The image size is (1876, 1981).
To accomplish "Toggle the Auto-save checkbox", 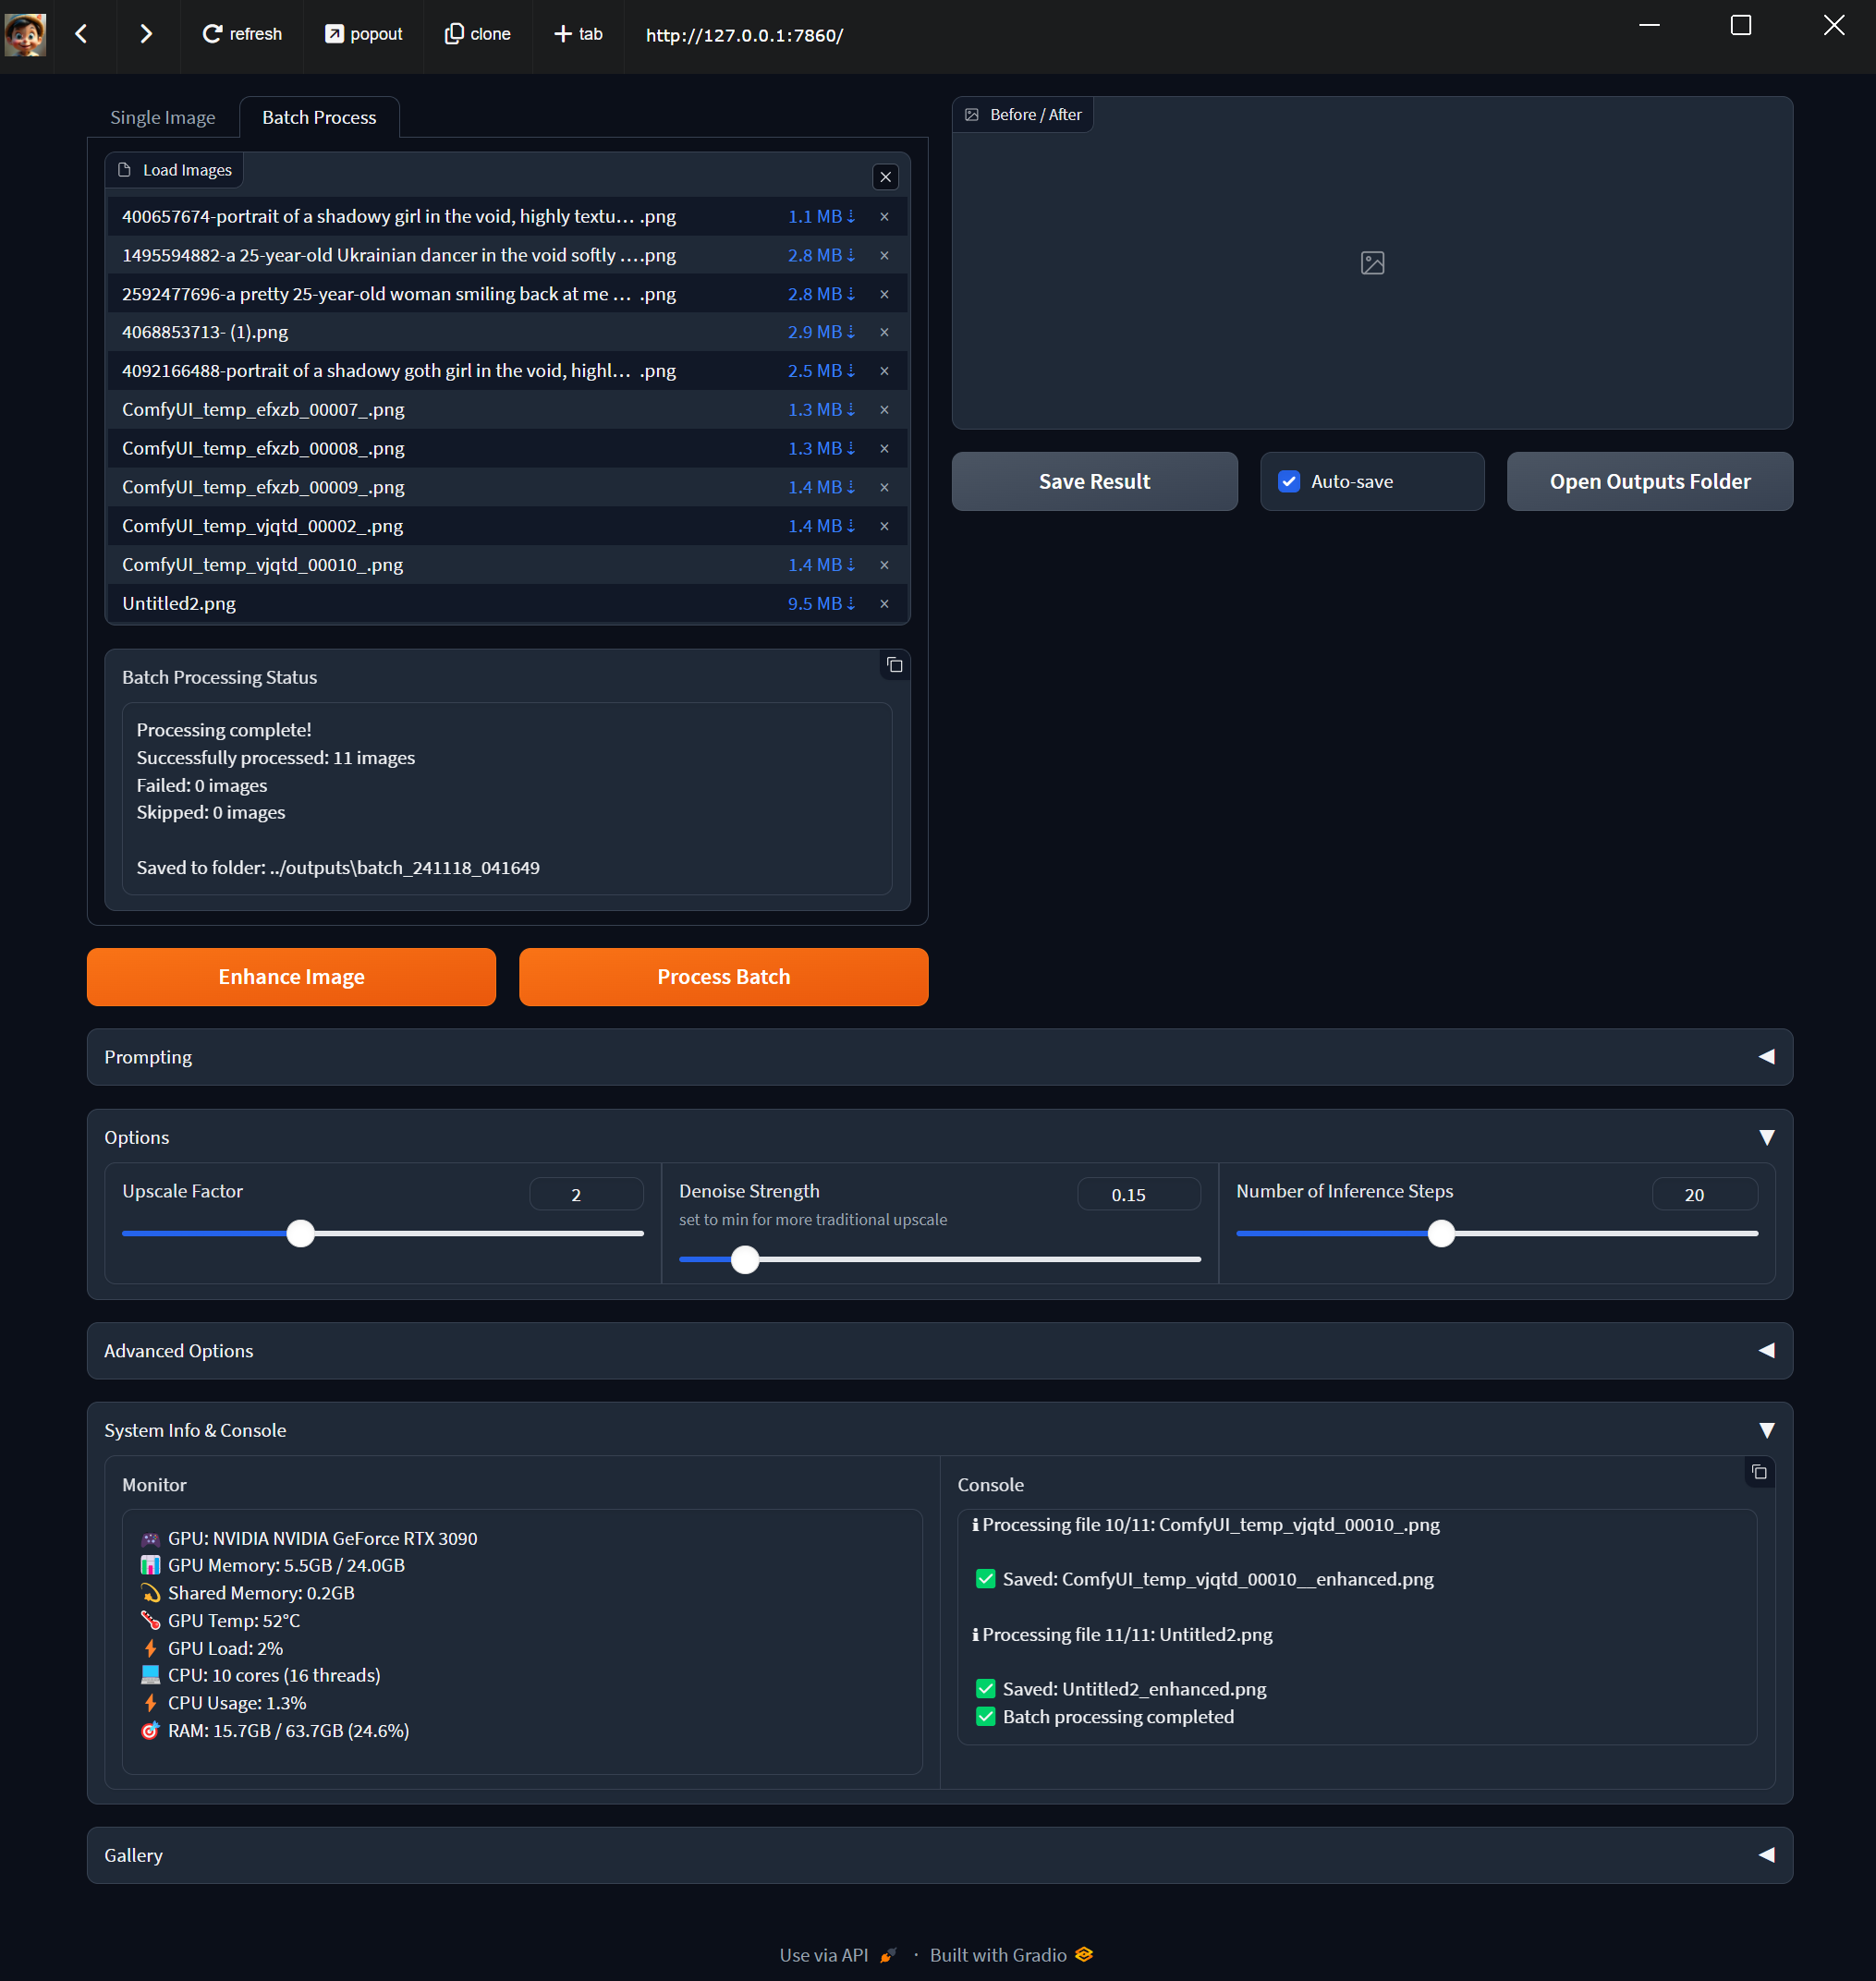I will [1289, 481].
